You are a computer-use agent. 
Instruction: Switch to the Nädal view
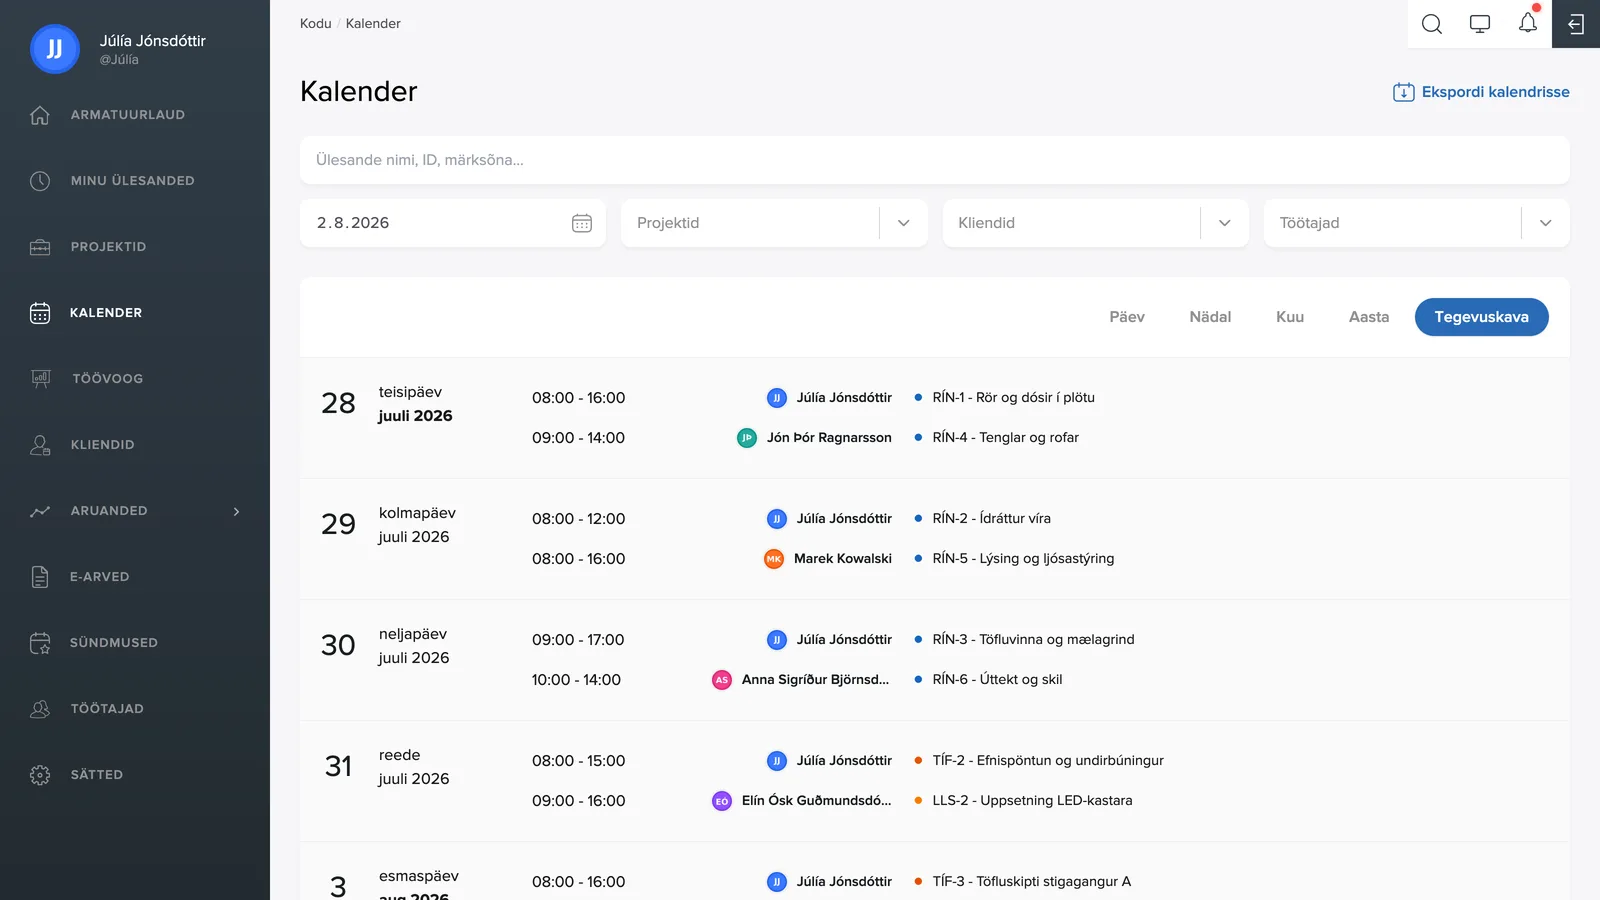click(x=1210, y=317)
